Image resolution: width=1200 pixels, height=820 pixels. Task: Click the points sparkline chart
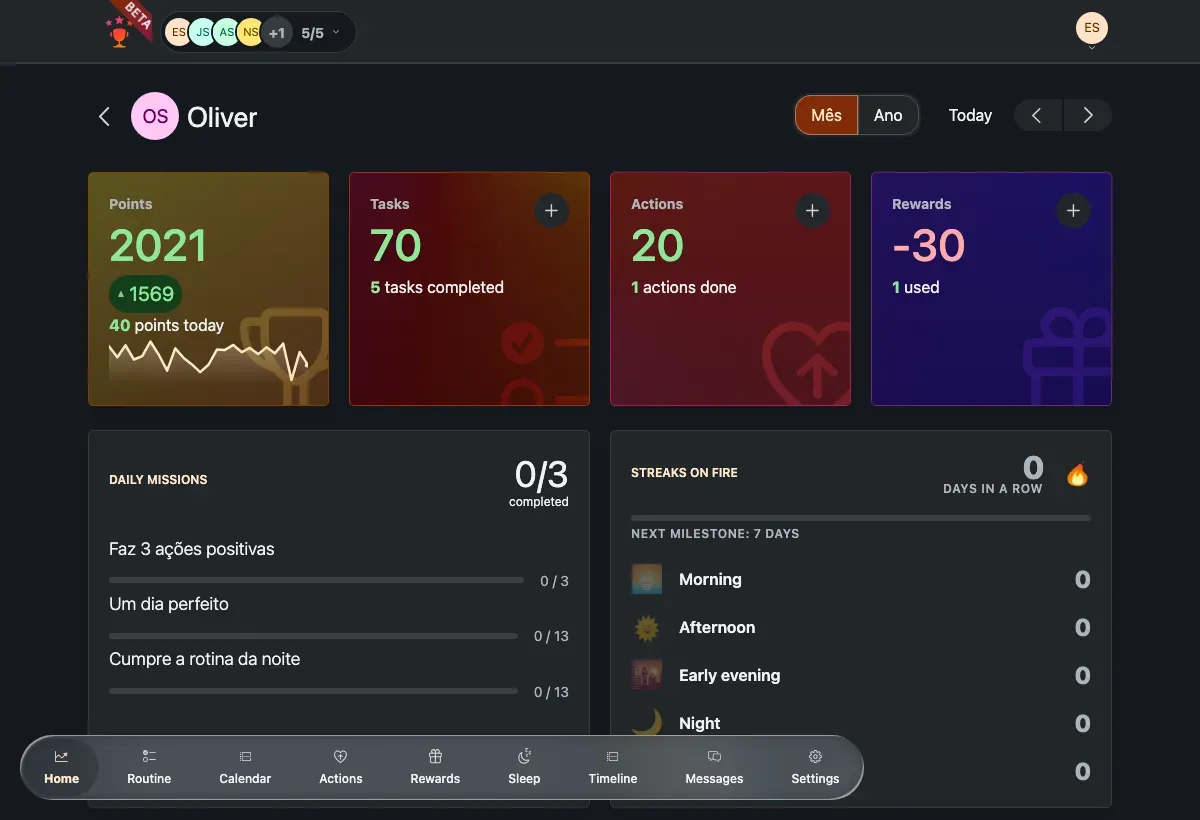[x=208, y=360]
